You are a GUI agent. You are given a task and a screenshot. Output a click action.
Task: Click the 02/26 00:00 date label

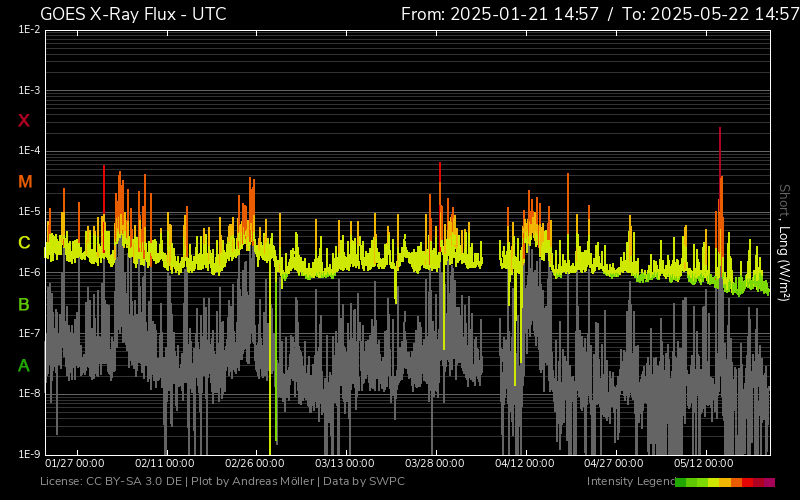pos(255,463)
